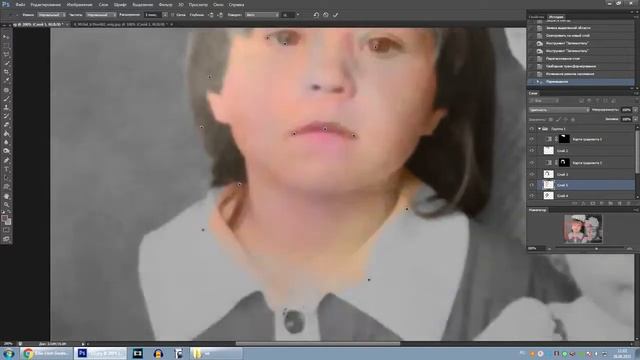The height and width of the screenshot is (360, 640).
Task: Click the trash icon in the Layers panel
Action: tap(628, 203)
